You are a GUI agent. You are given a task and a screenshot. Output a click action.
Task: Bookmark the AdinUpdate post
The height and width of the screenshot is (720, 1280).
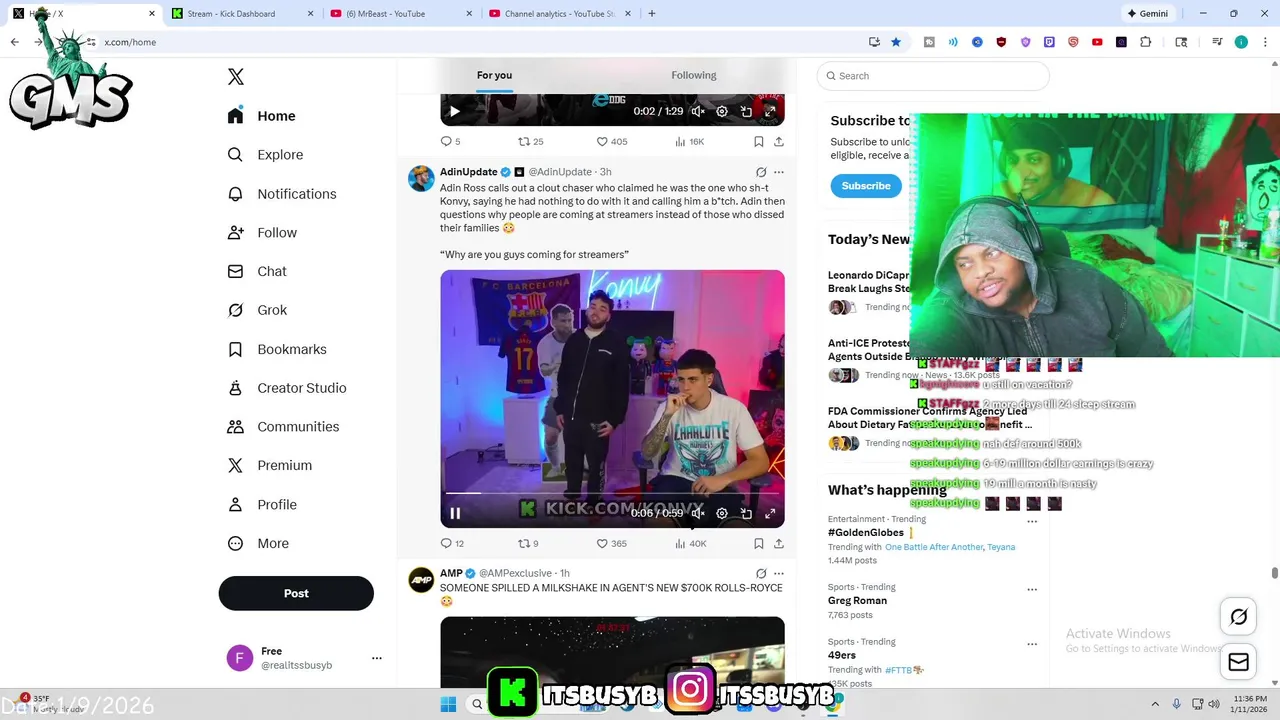tap(759, 544)
